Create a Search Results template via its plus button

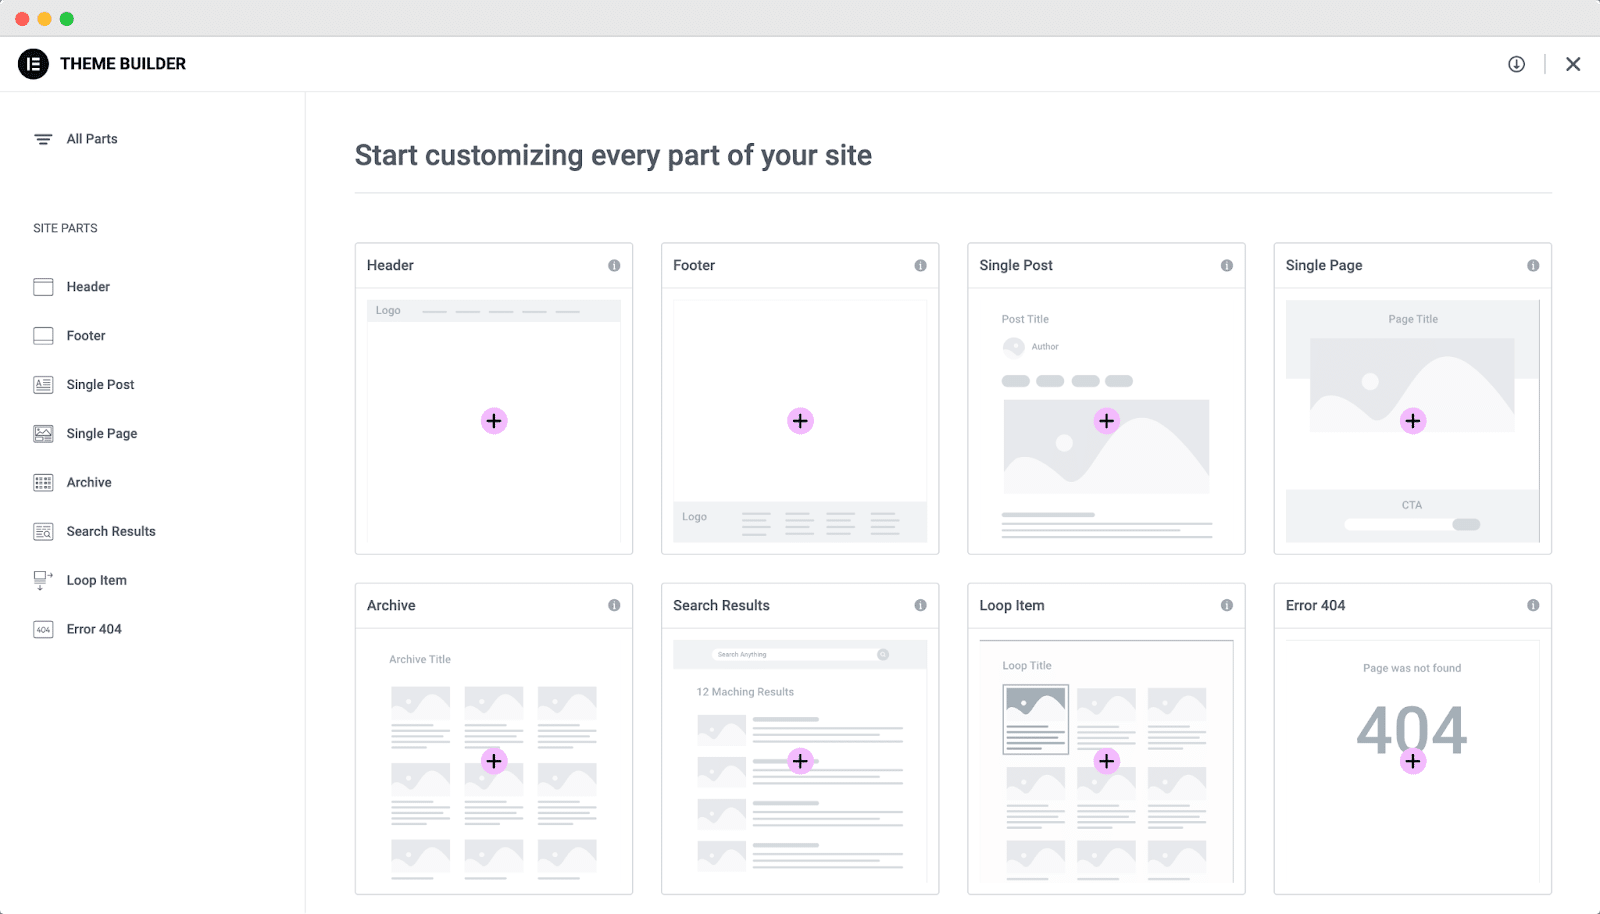point(800,761)
